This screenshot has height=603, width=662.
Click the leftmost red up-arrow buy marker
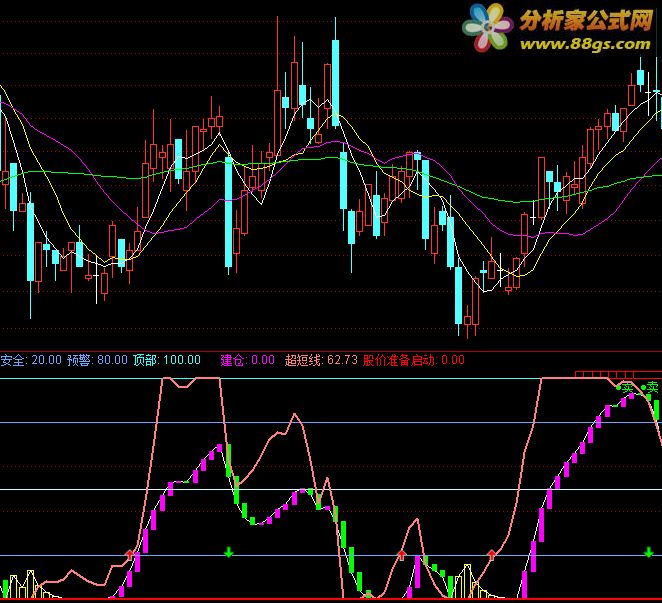130,554
